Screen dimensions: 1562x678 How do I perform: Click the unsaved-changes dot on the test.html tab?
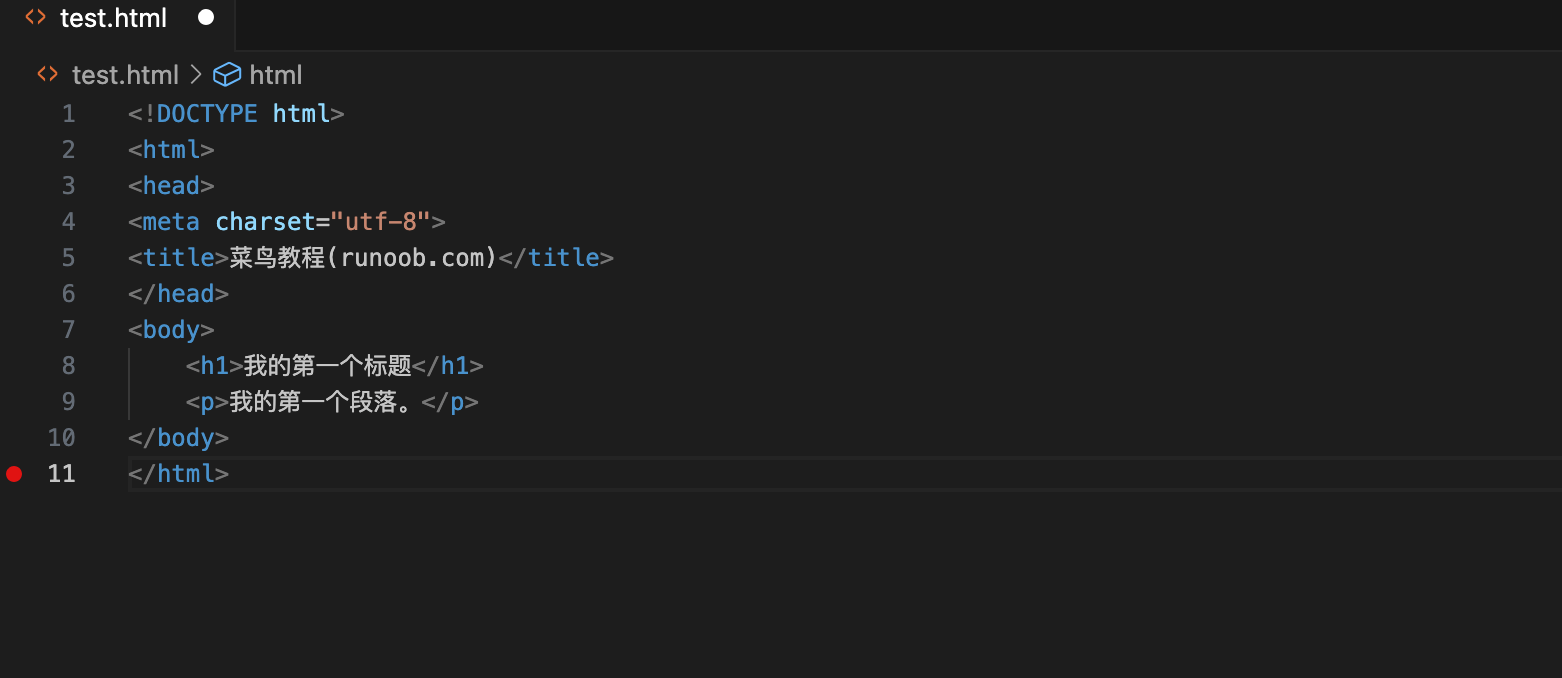point(206,18)
